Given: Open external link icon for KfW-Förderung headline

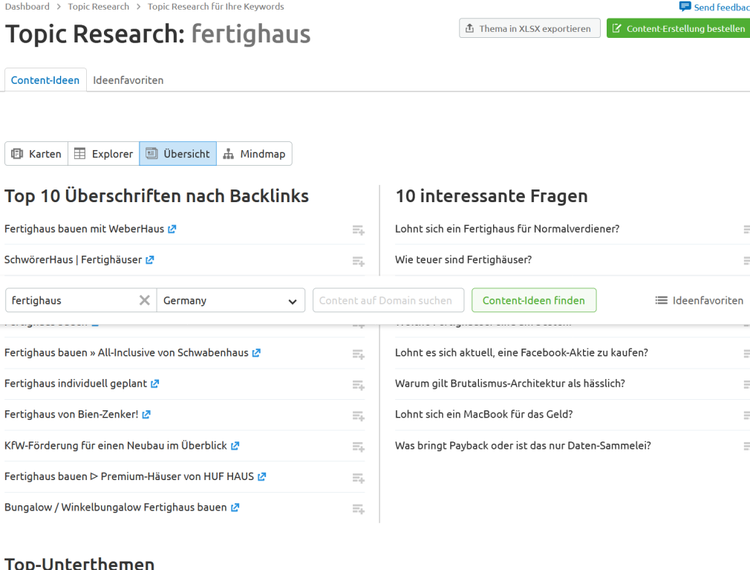Looking at the screenshot, I should (235, 446).
